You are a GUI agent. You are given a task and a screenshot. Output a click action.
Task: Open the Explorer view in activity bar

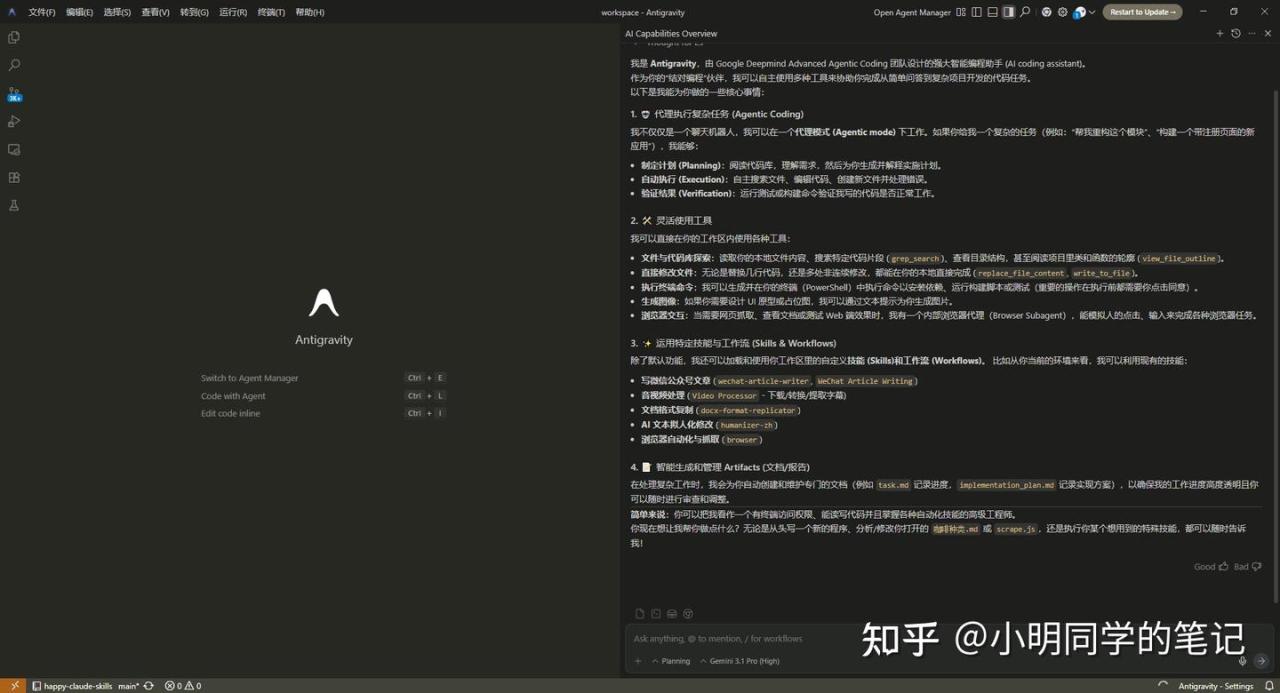point(14,37)
